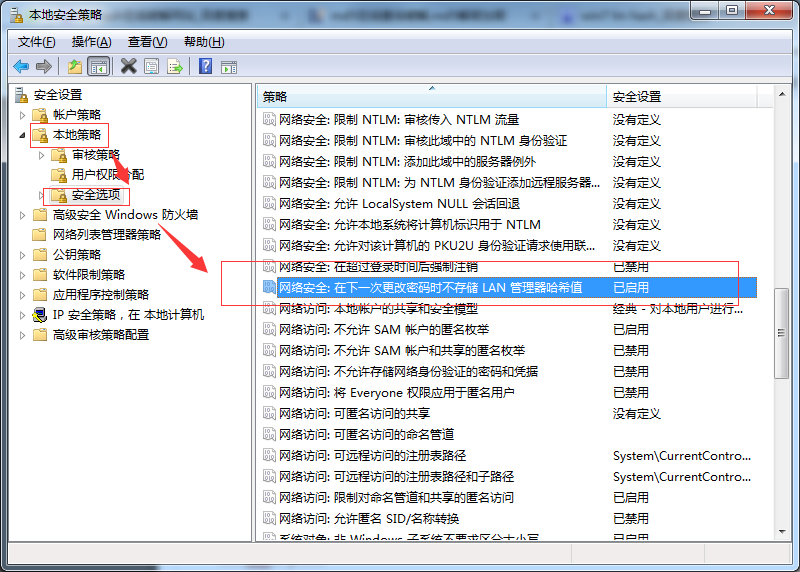Maximize the 本地安全策略 window

732,11
